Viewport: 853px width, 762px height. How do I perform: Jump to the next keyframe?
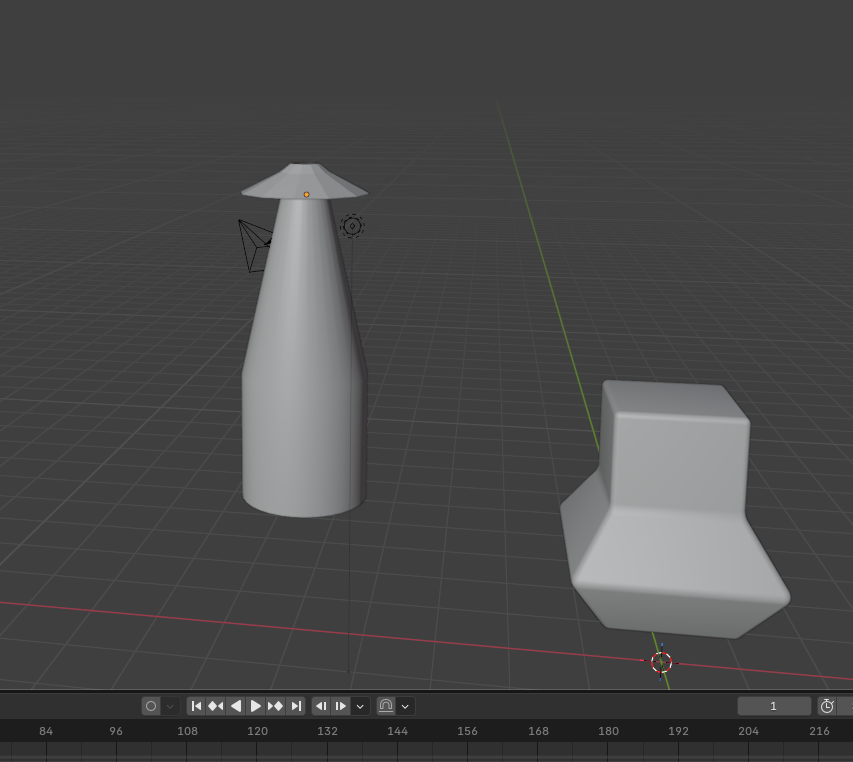coord(275,706)
